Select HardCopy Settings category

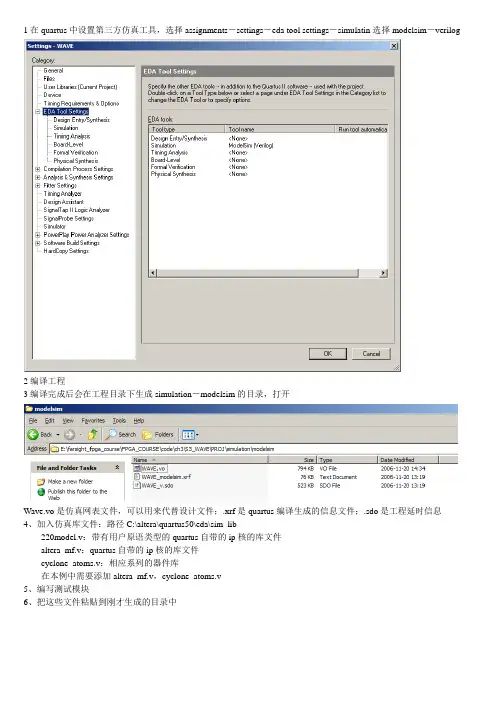click(66, 251)
